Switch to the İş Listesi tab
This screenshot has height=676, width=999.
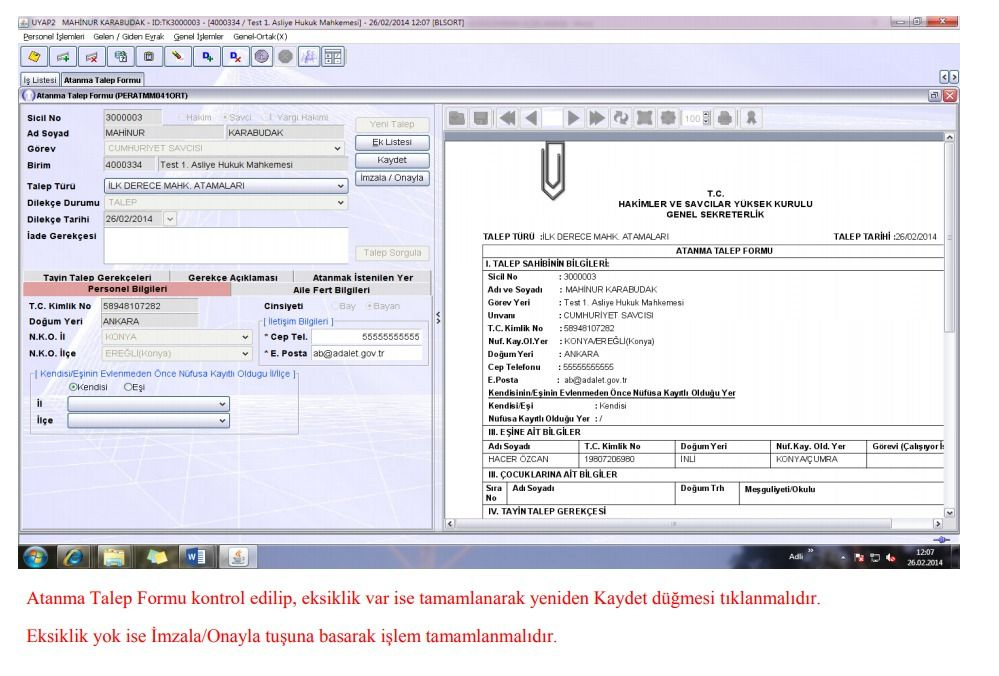coord(40,80)
